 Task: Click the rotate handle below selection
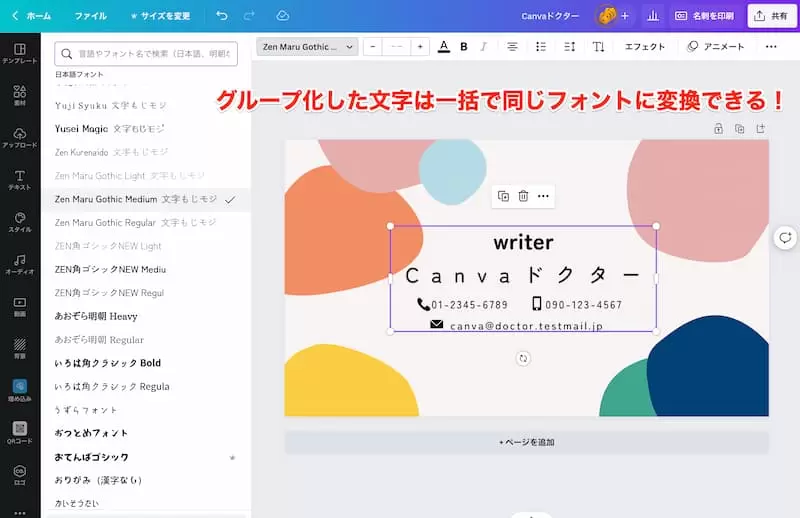523,358
